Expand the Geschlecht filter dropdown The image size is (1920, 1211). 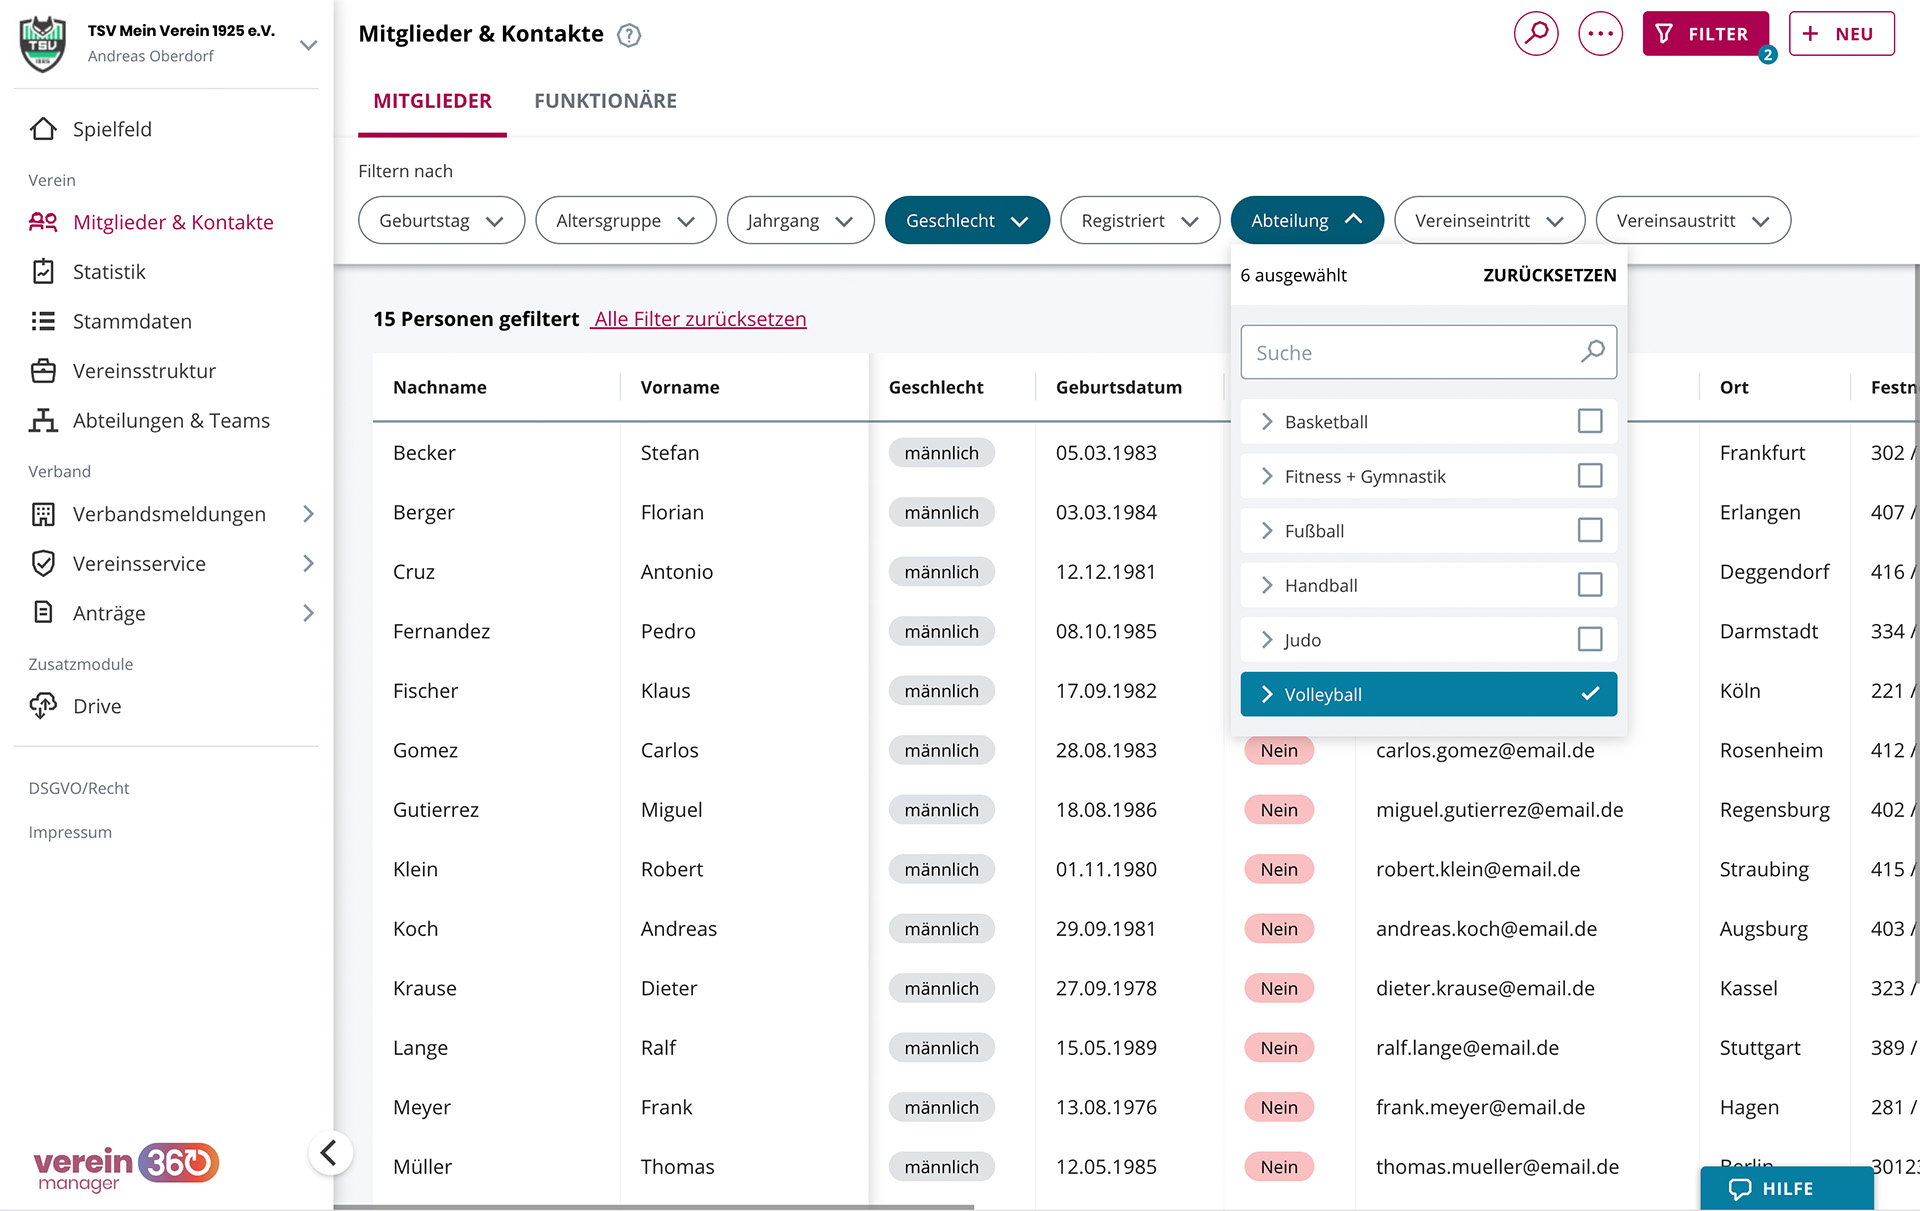(x=967, y=221)
